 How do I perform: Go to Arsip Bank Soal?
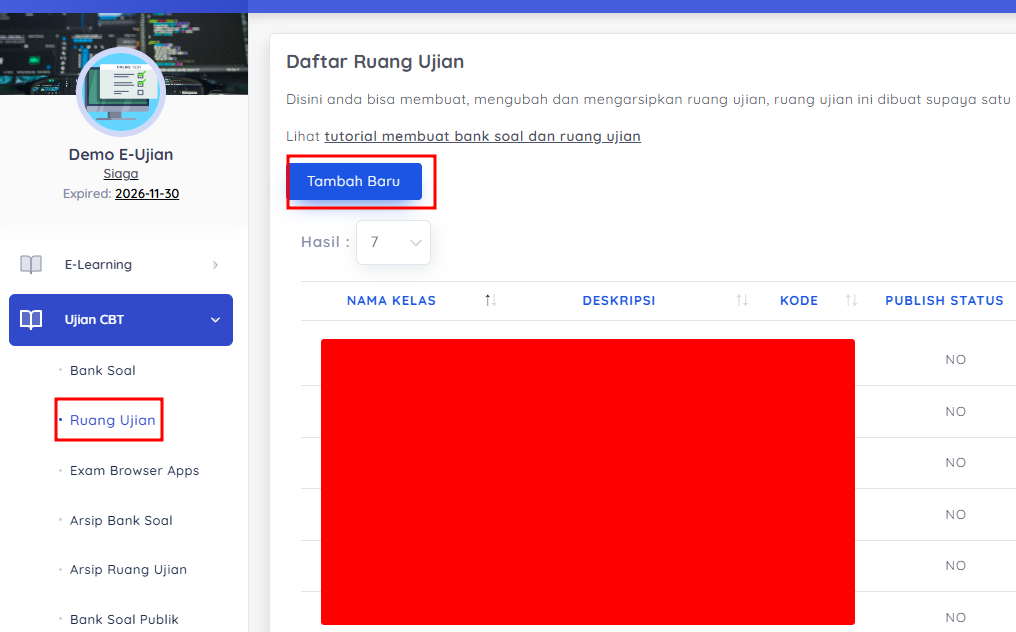click(x=121, y=521)
